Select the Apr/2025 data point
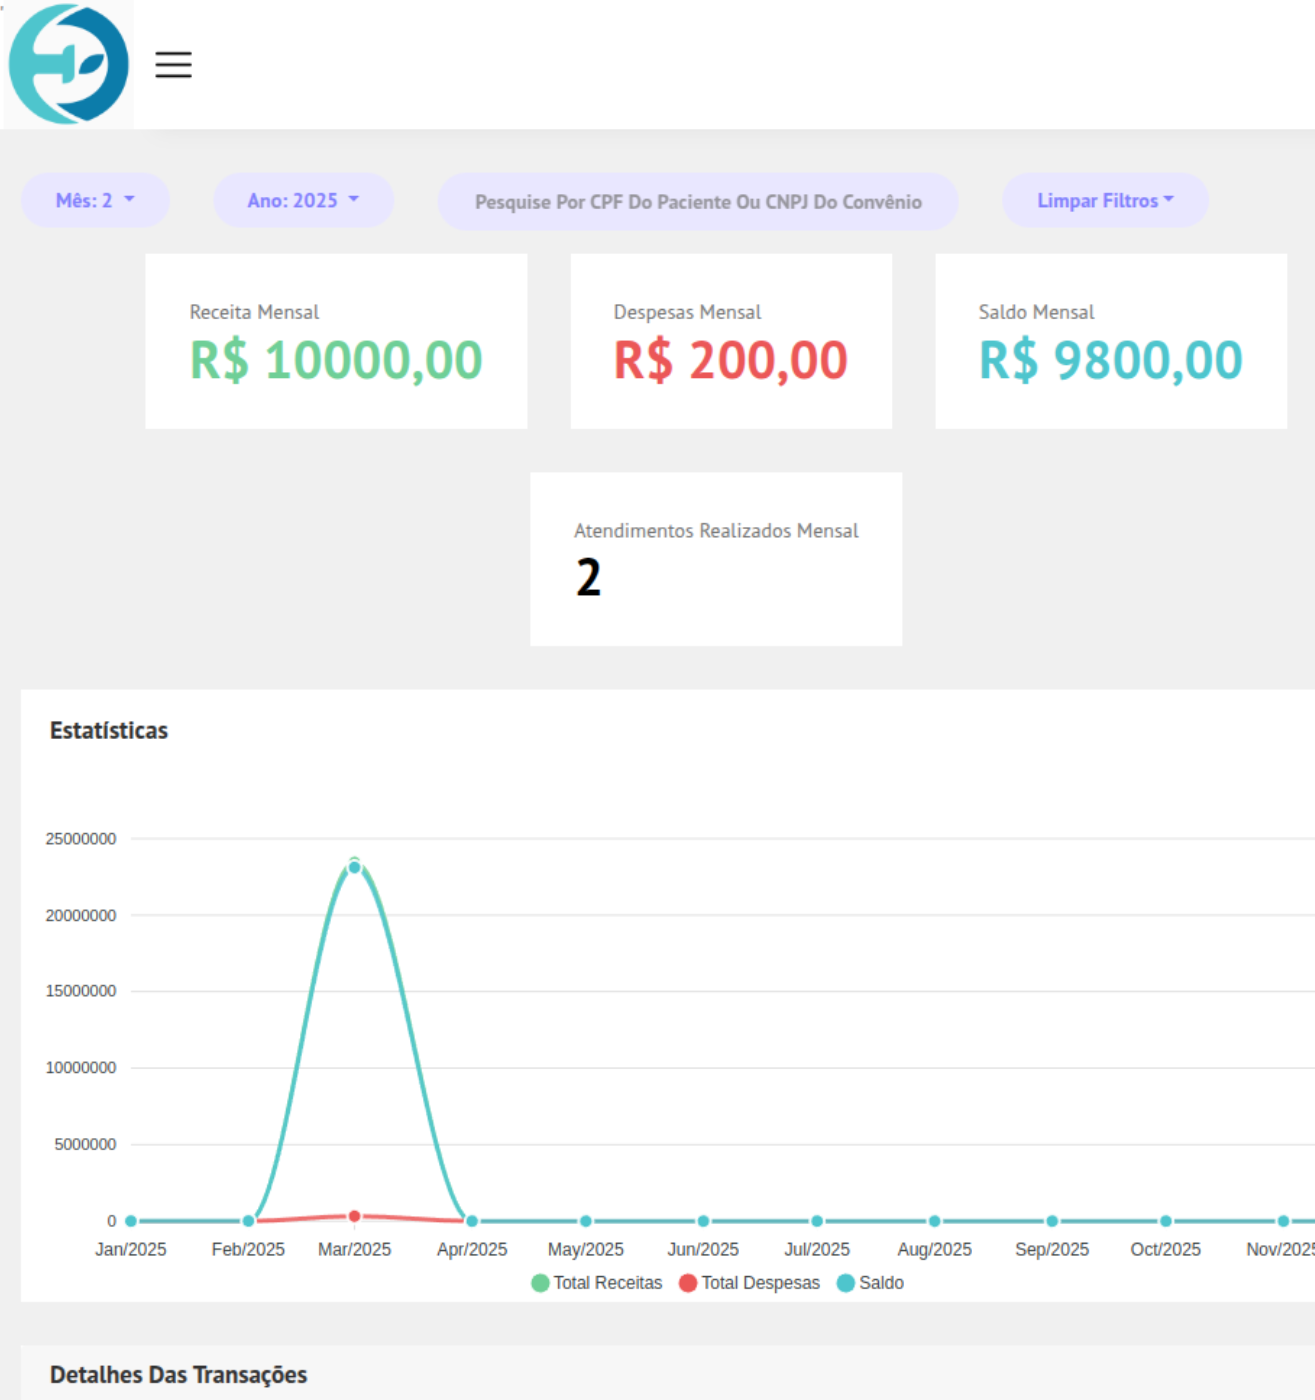The image size is (1315, 1400). click(472, 1221)
